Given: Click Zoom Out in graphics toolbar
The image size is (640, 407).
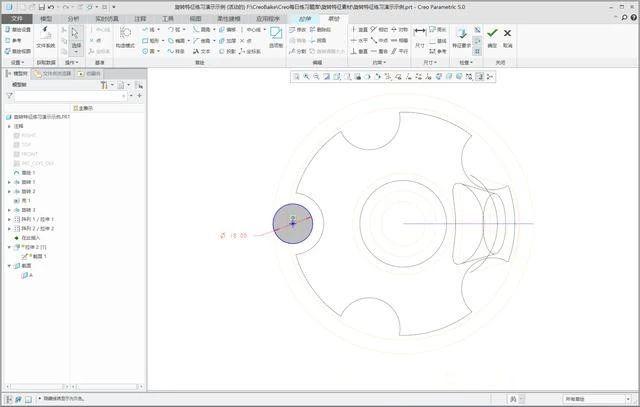Looking at the screenshot, I should [316, 76].
